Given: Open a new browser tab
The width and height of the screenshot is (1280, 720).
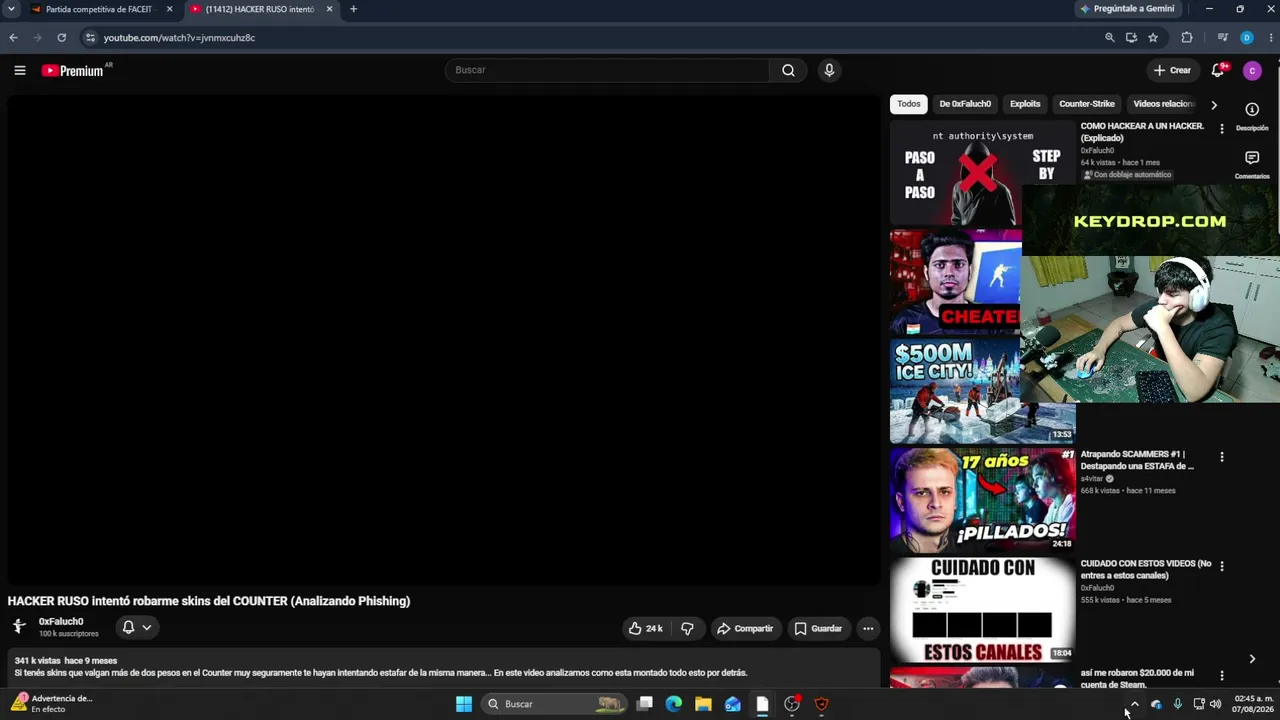Looking at the screenshot, I should (x=353, y=9).
